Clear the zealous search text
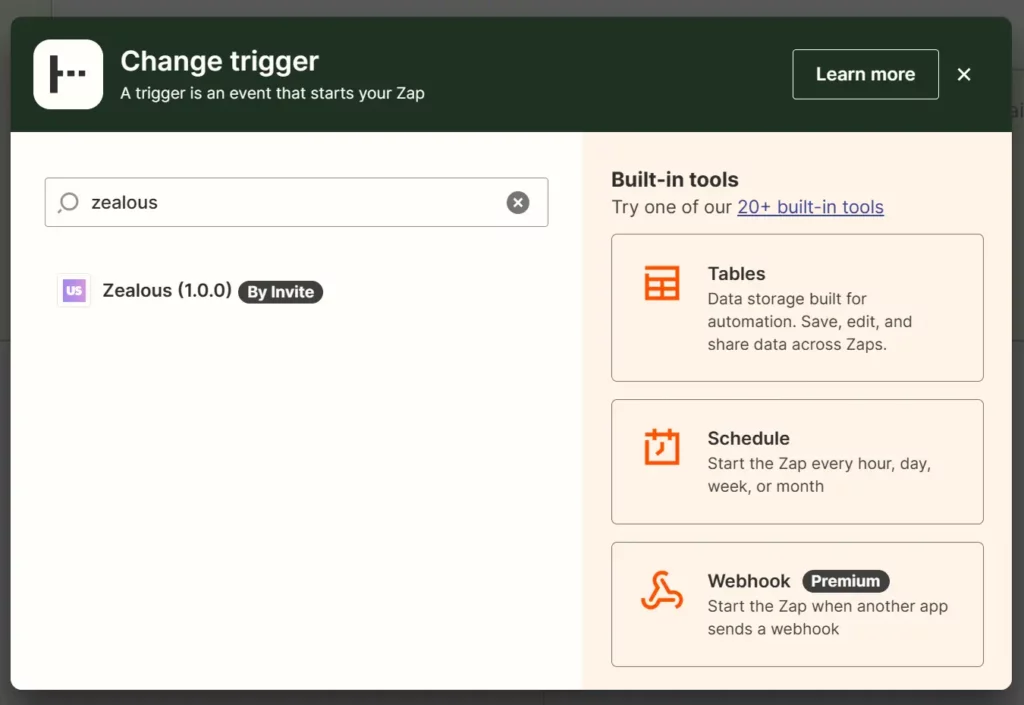The width and height of the screenshot is (1024, 705). pyautogui.click(x=518, y=202)
